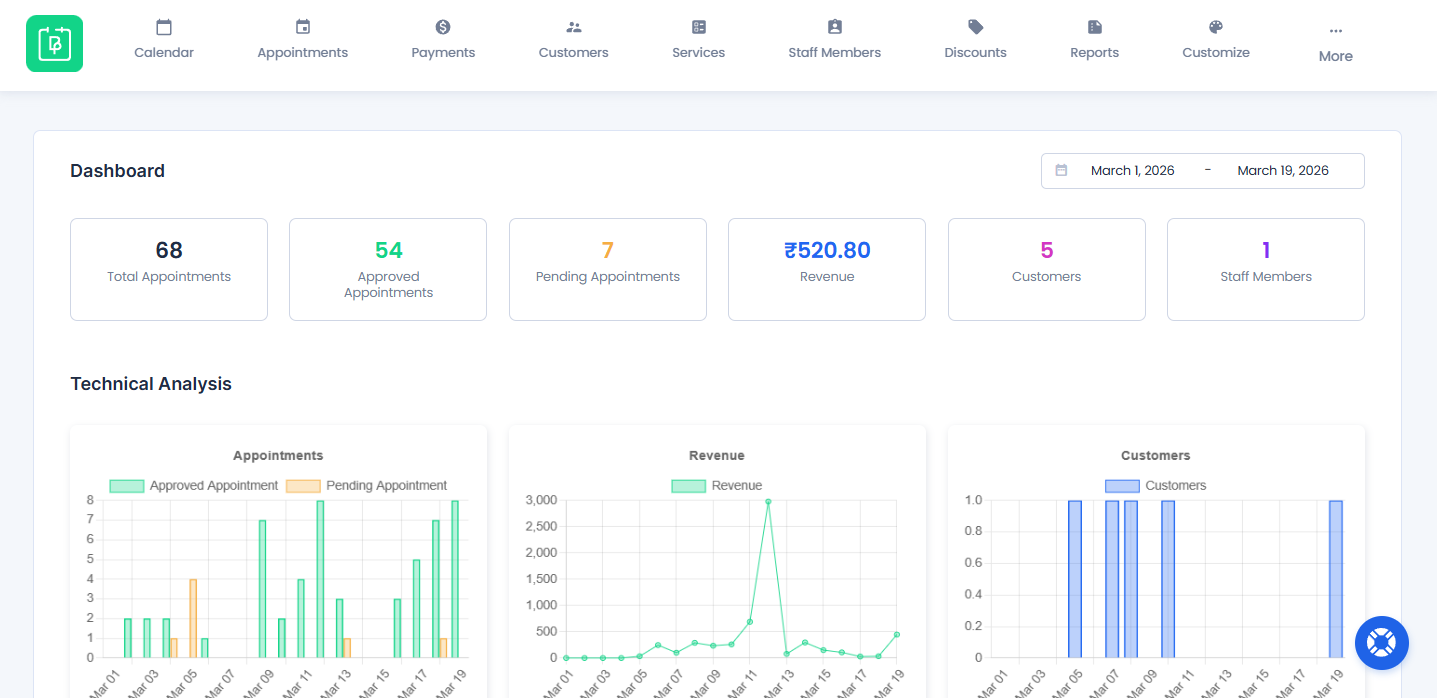Go to the Appointments tab
The width and height of the screenshot is (1437, 698).
tap(302, 40)
